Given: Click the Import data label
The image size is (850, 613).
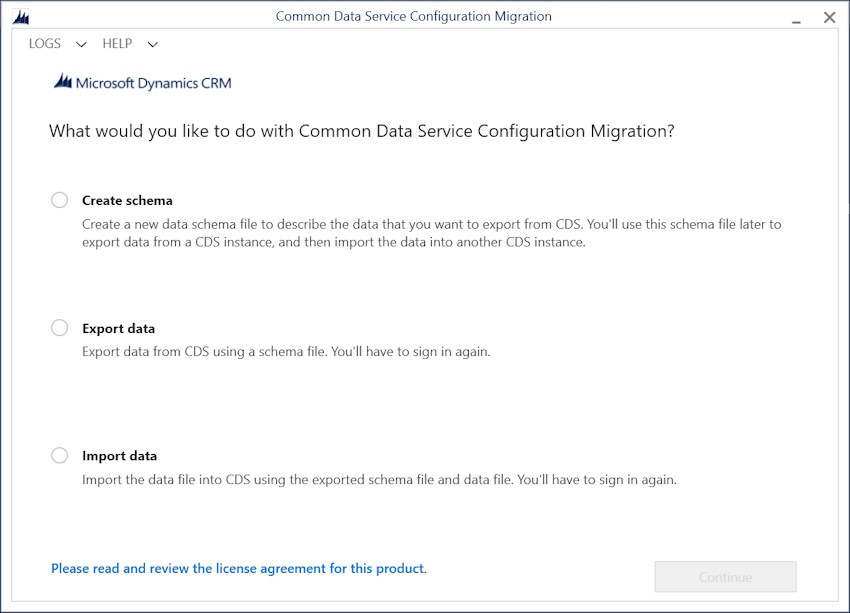Looking at the screenshot, I should [x=120, y=456].
